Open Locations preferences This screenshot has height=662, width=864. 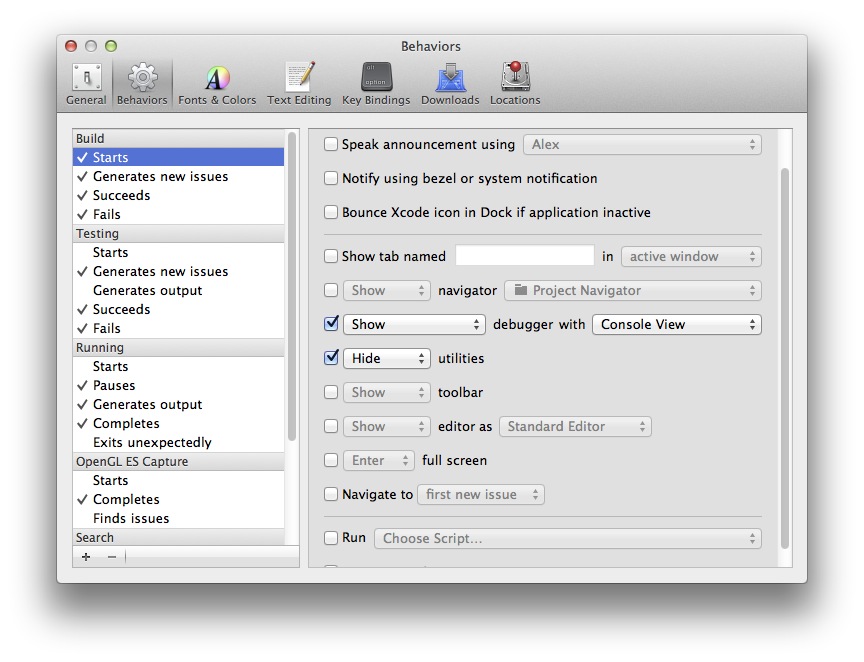(515, 84)
